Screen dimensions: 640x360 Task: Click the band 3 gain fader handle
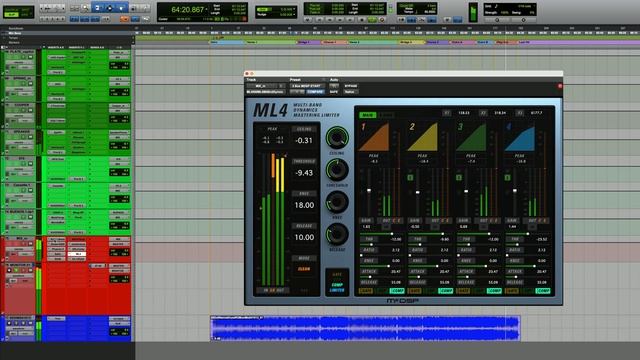coord(466,191)
